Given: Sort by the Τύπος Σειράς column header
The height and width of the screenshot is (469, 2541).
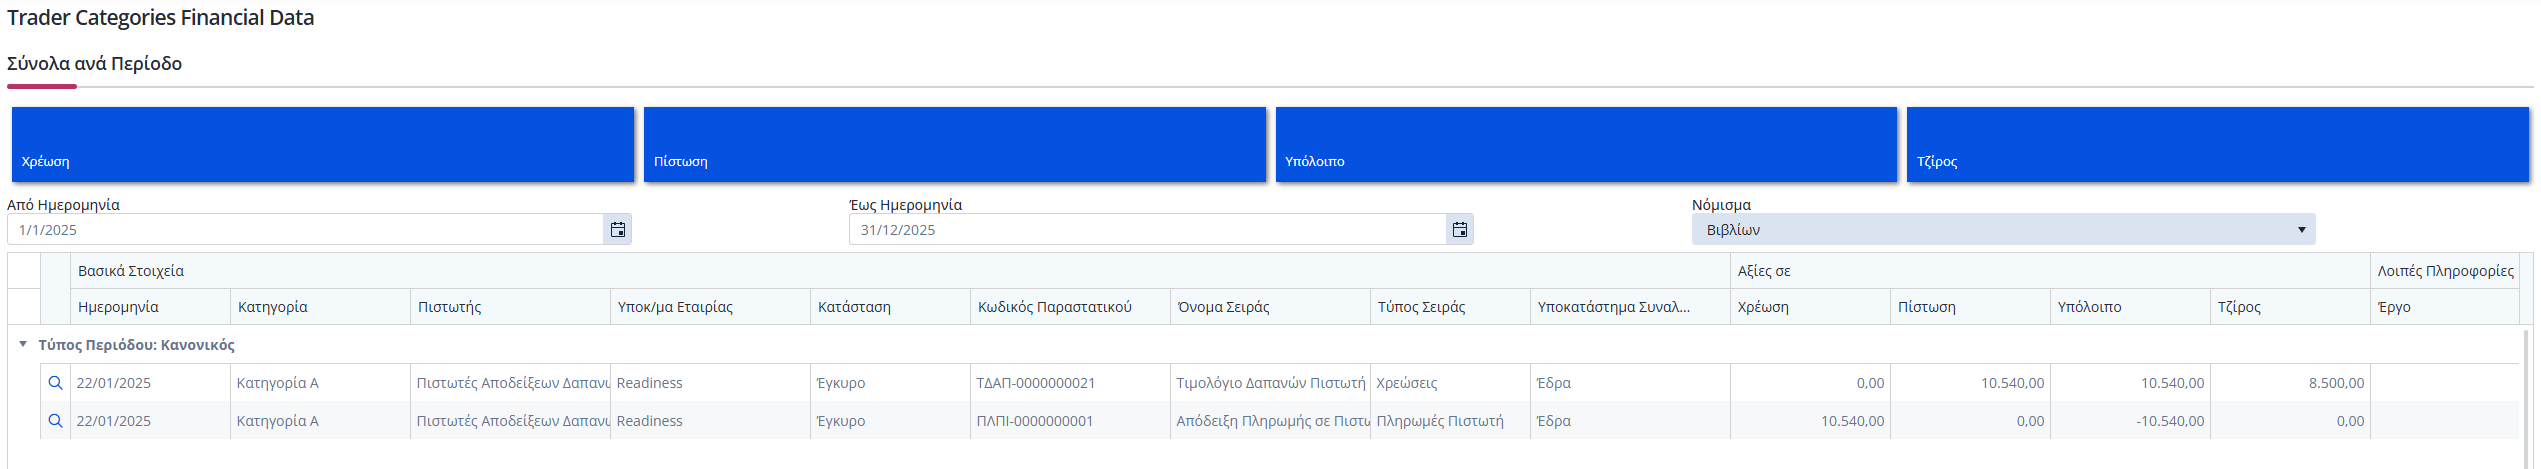Looking at the screenshot, I should [x=1450, y=307].
